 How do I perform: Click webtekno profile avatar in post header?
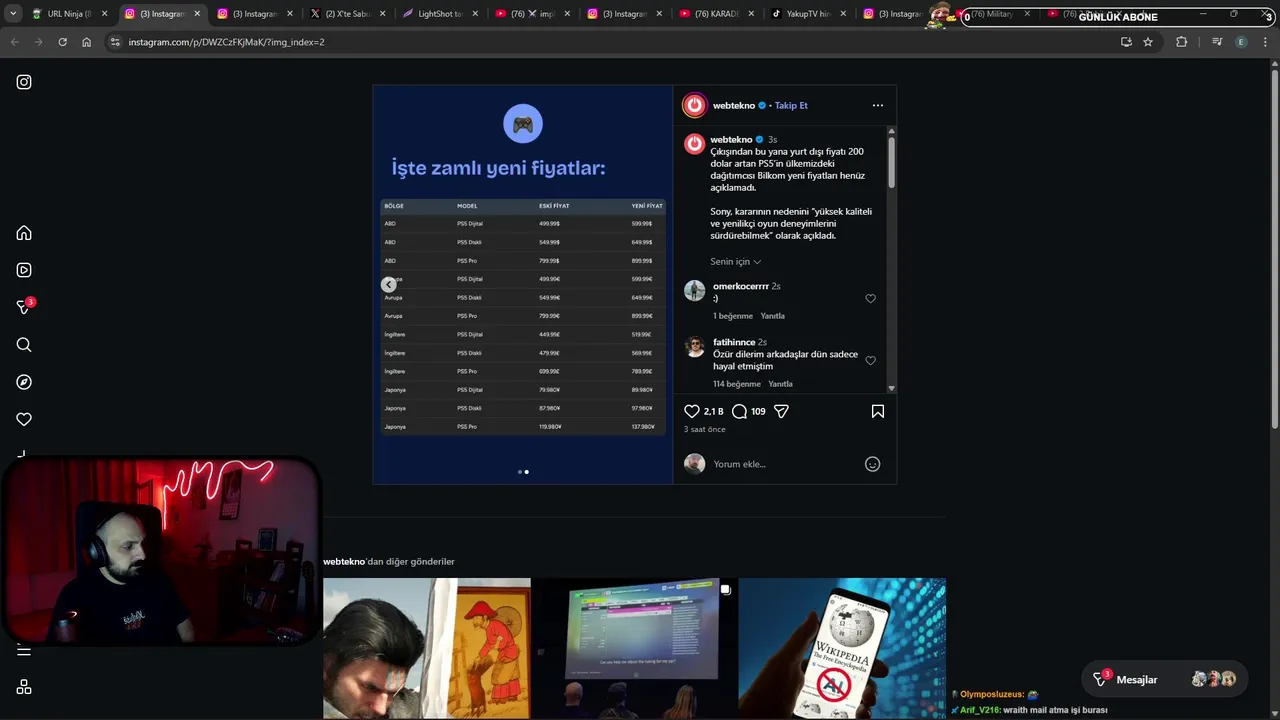694,105
